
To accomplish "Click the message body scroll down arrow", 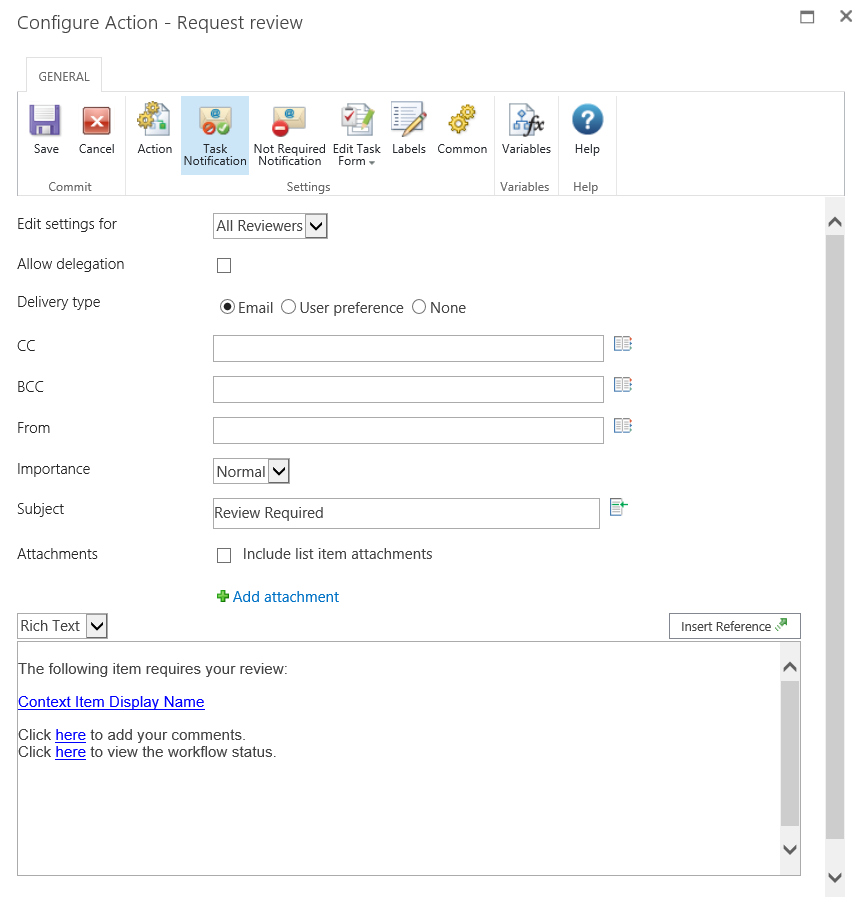I will [790, 850].
